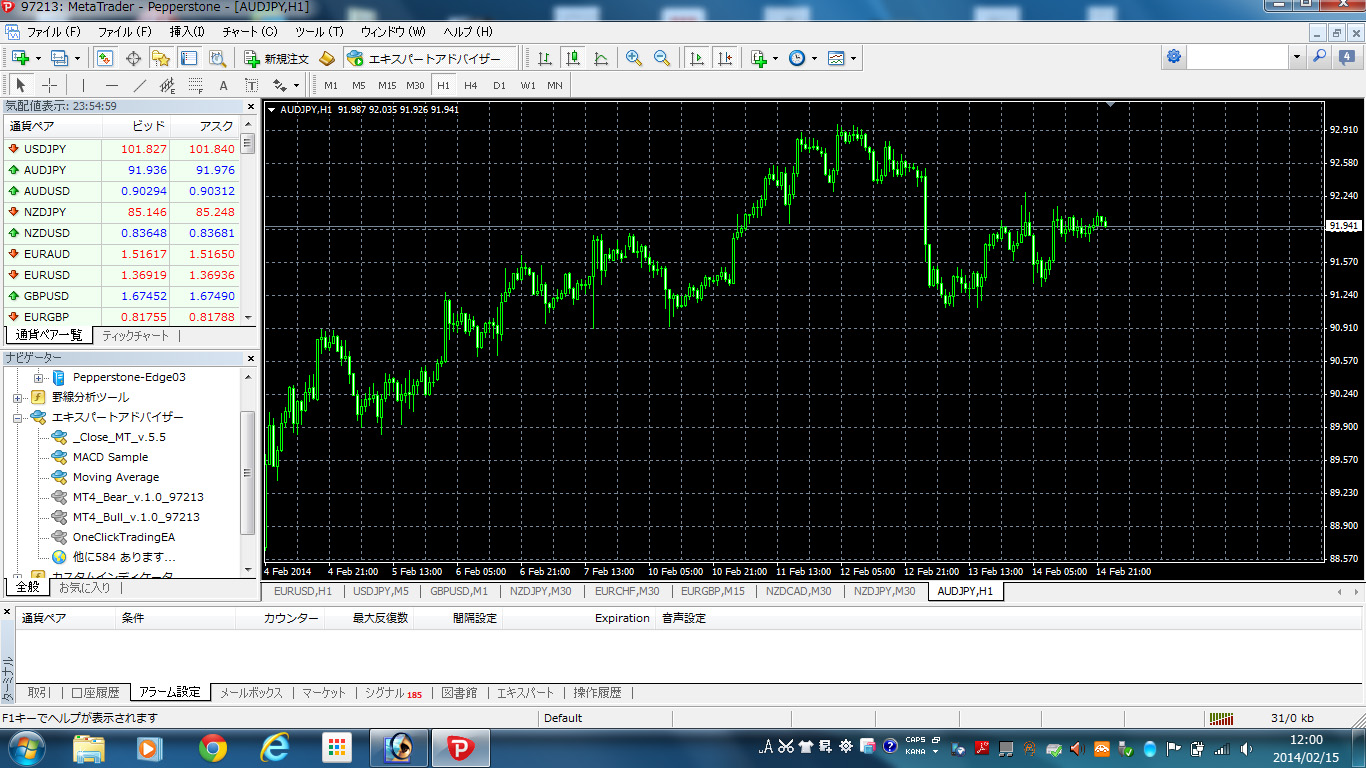Click the blue gear icon near search
The width and height of the screenshot is (1366, 768).
pos(1173,57)
